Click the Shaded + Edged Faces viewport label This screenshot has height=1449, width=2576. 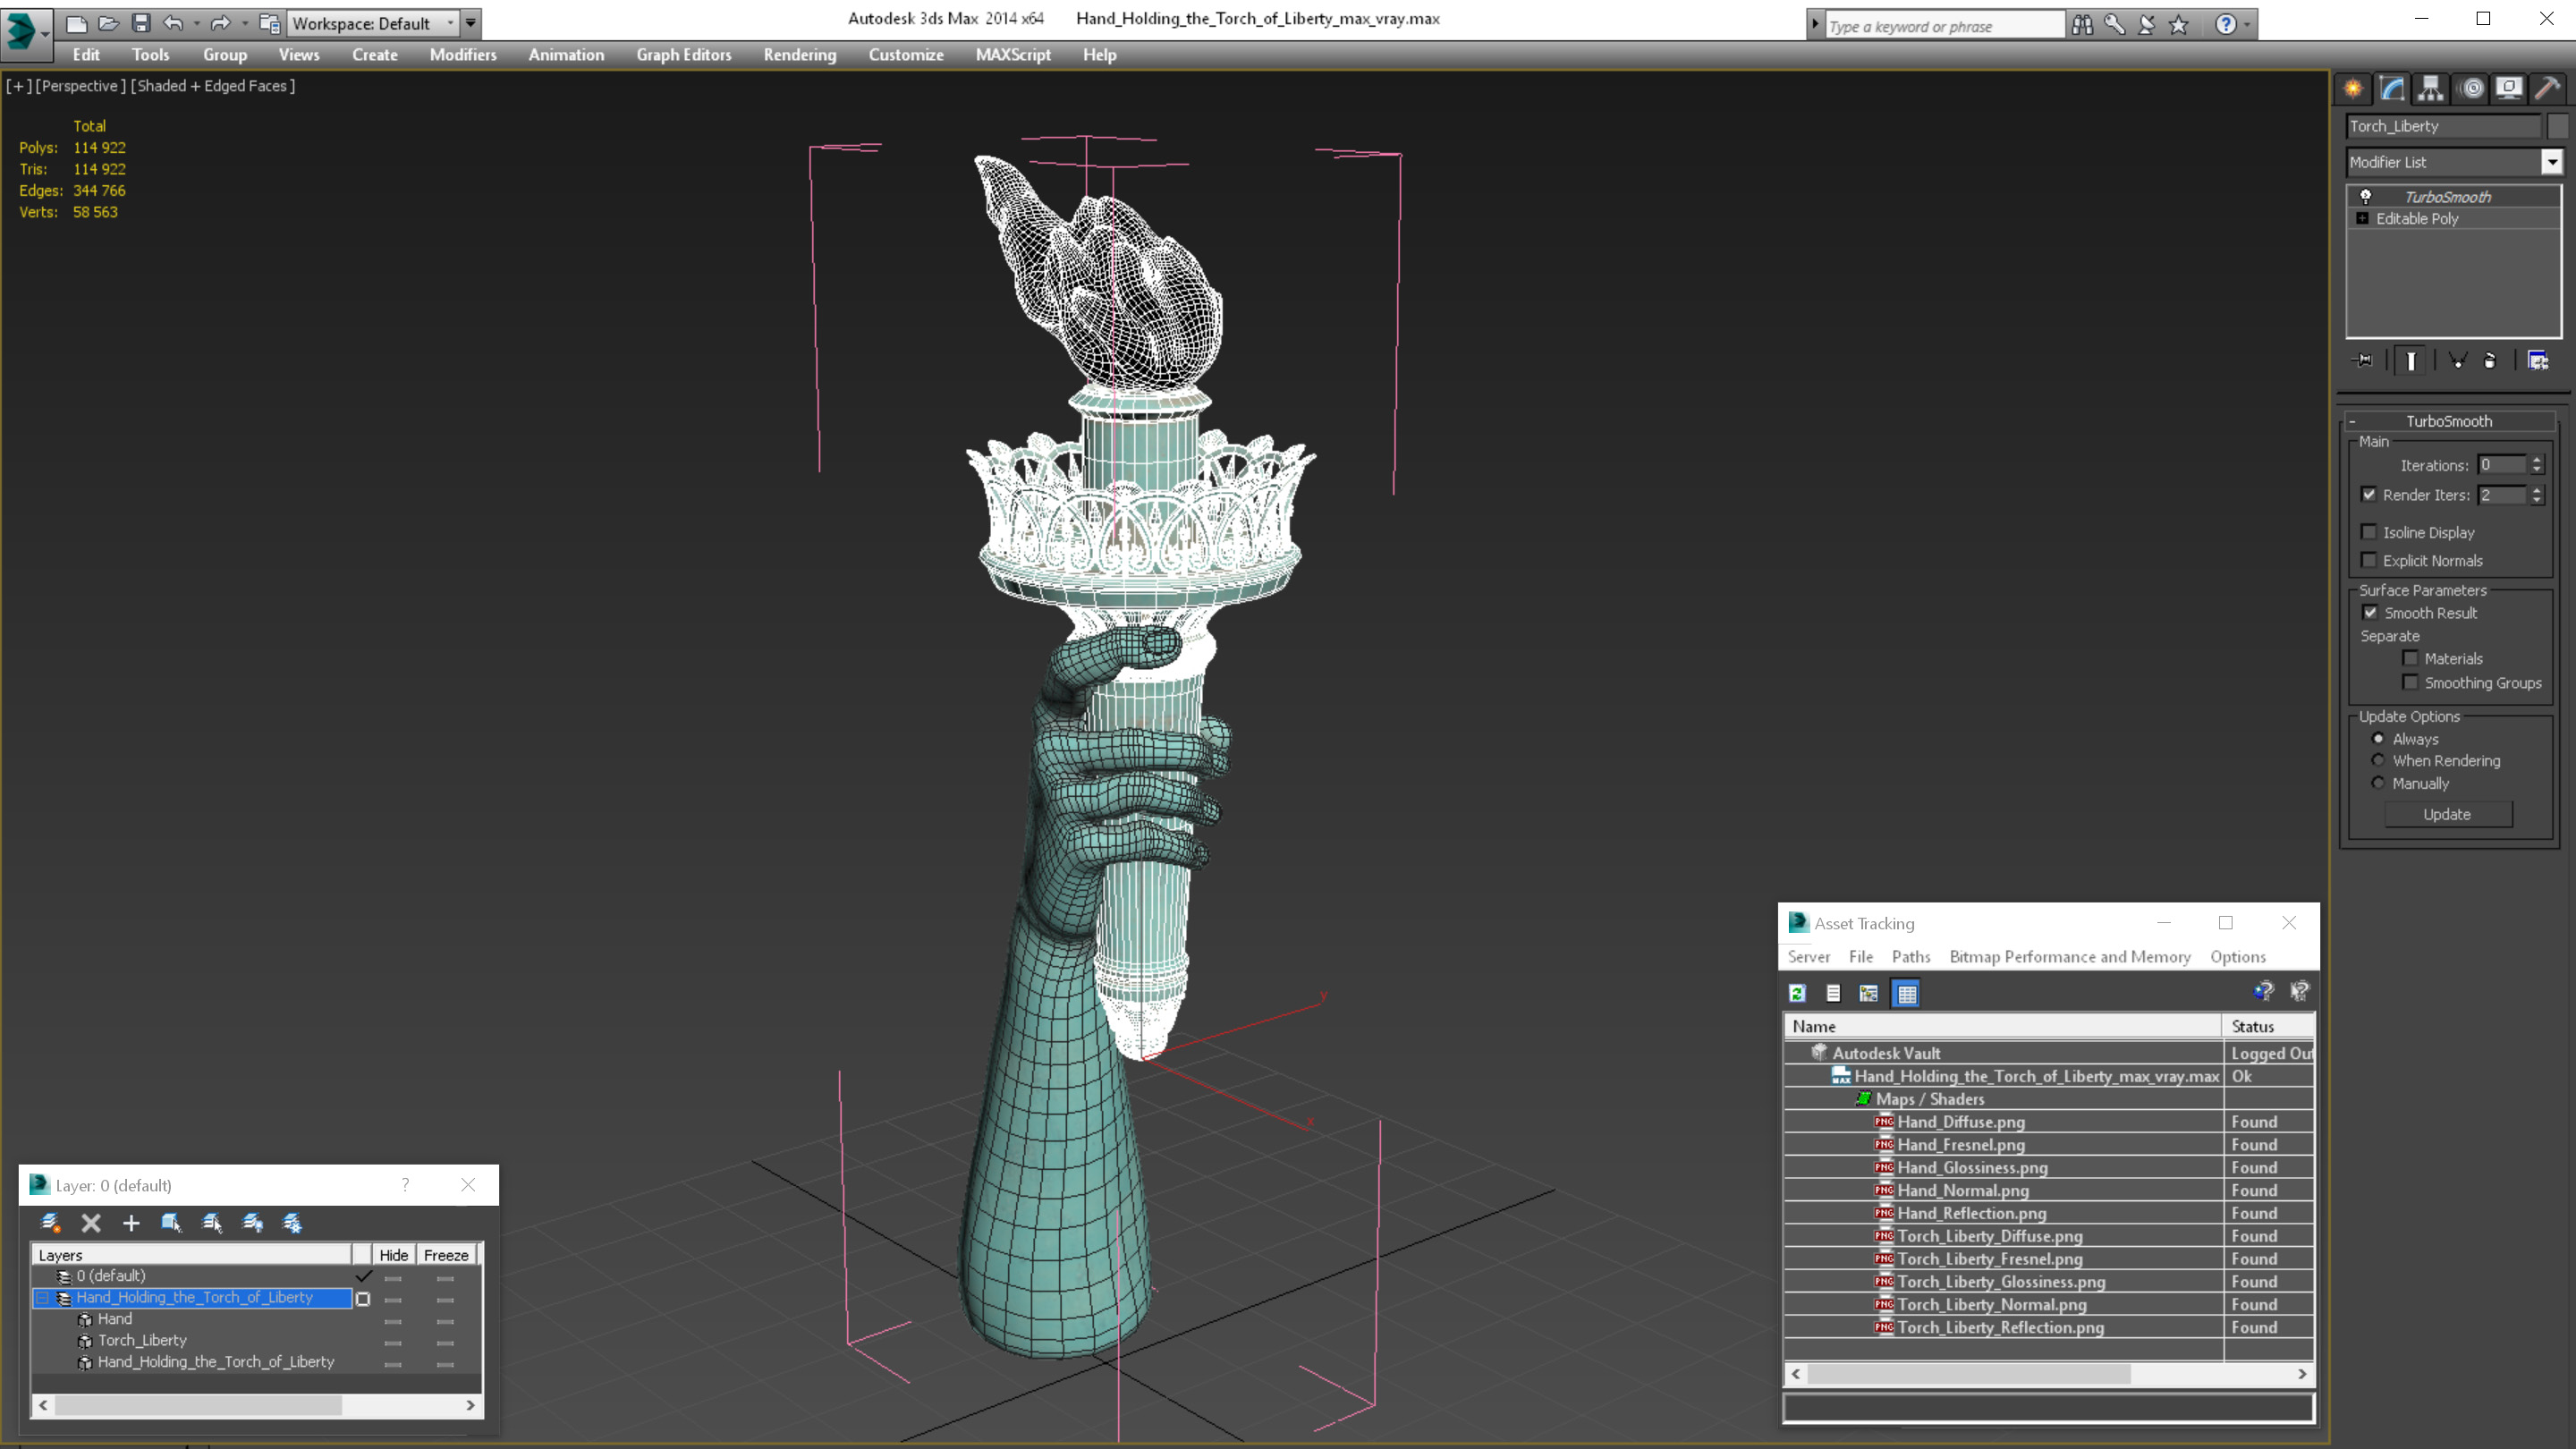tap(214, 86)
